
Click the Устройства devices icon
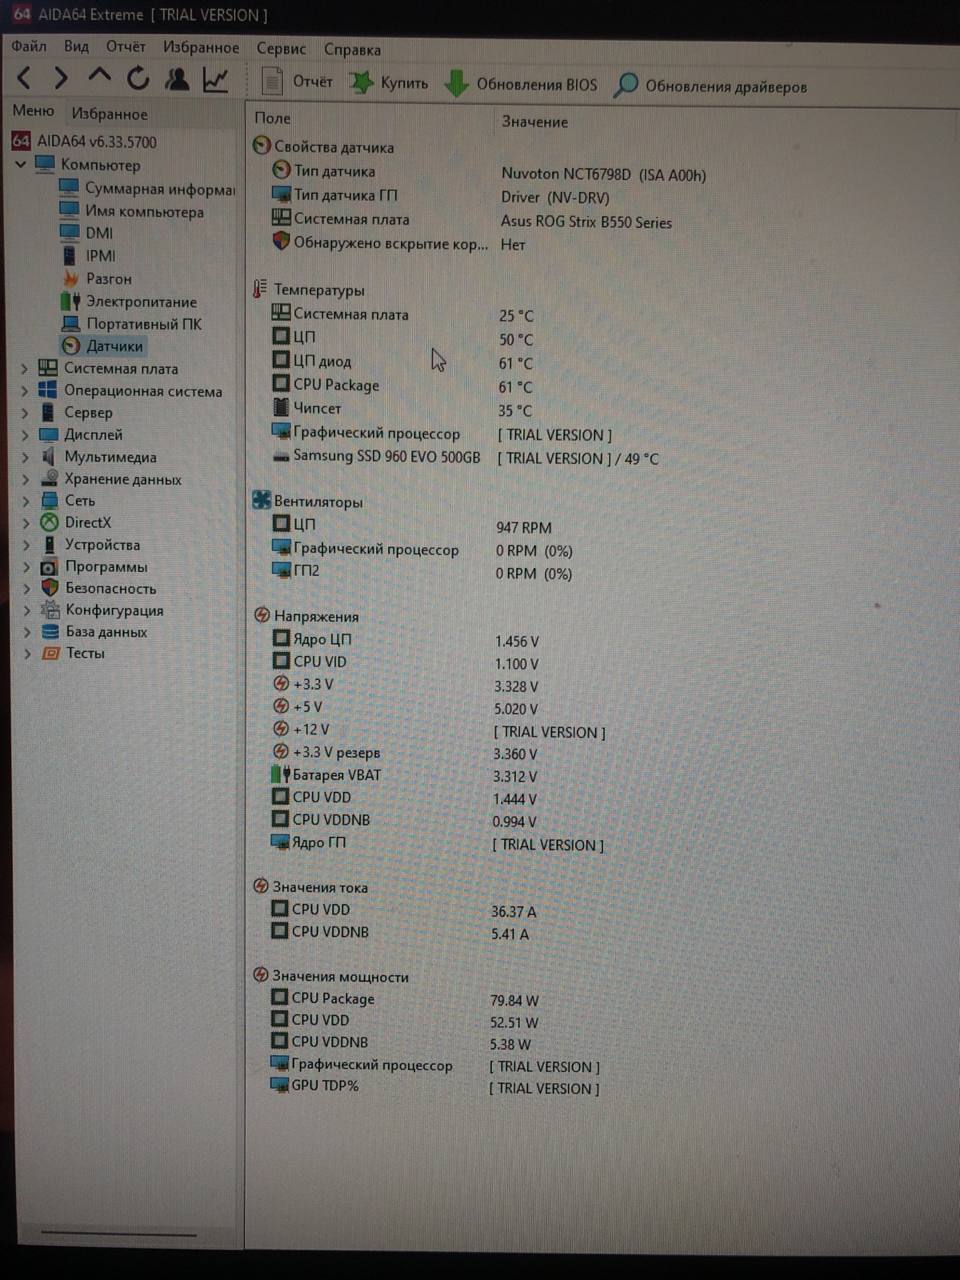point(49,545)
